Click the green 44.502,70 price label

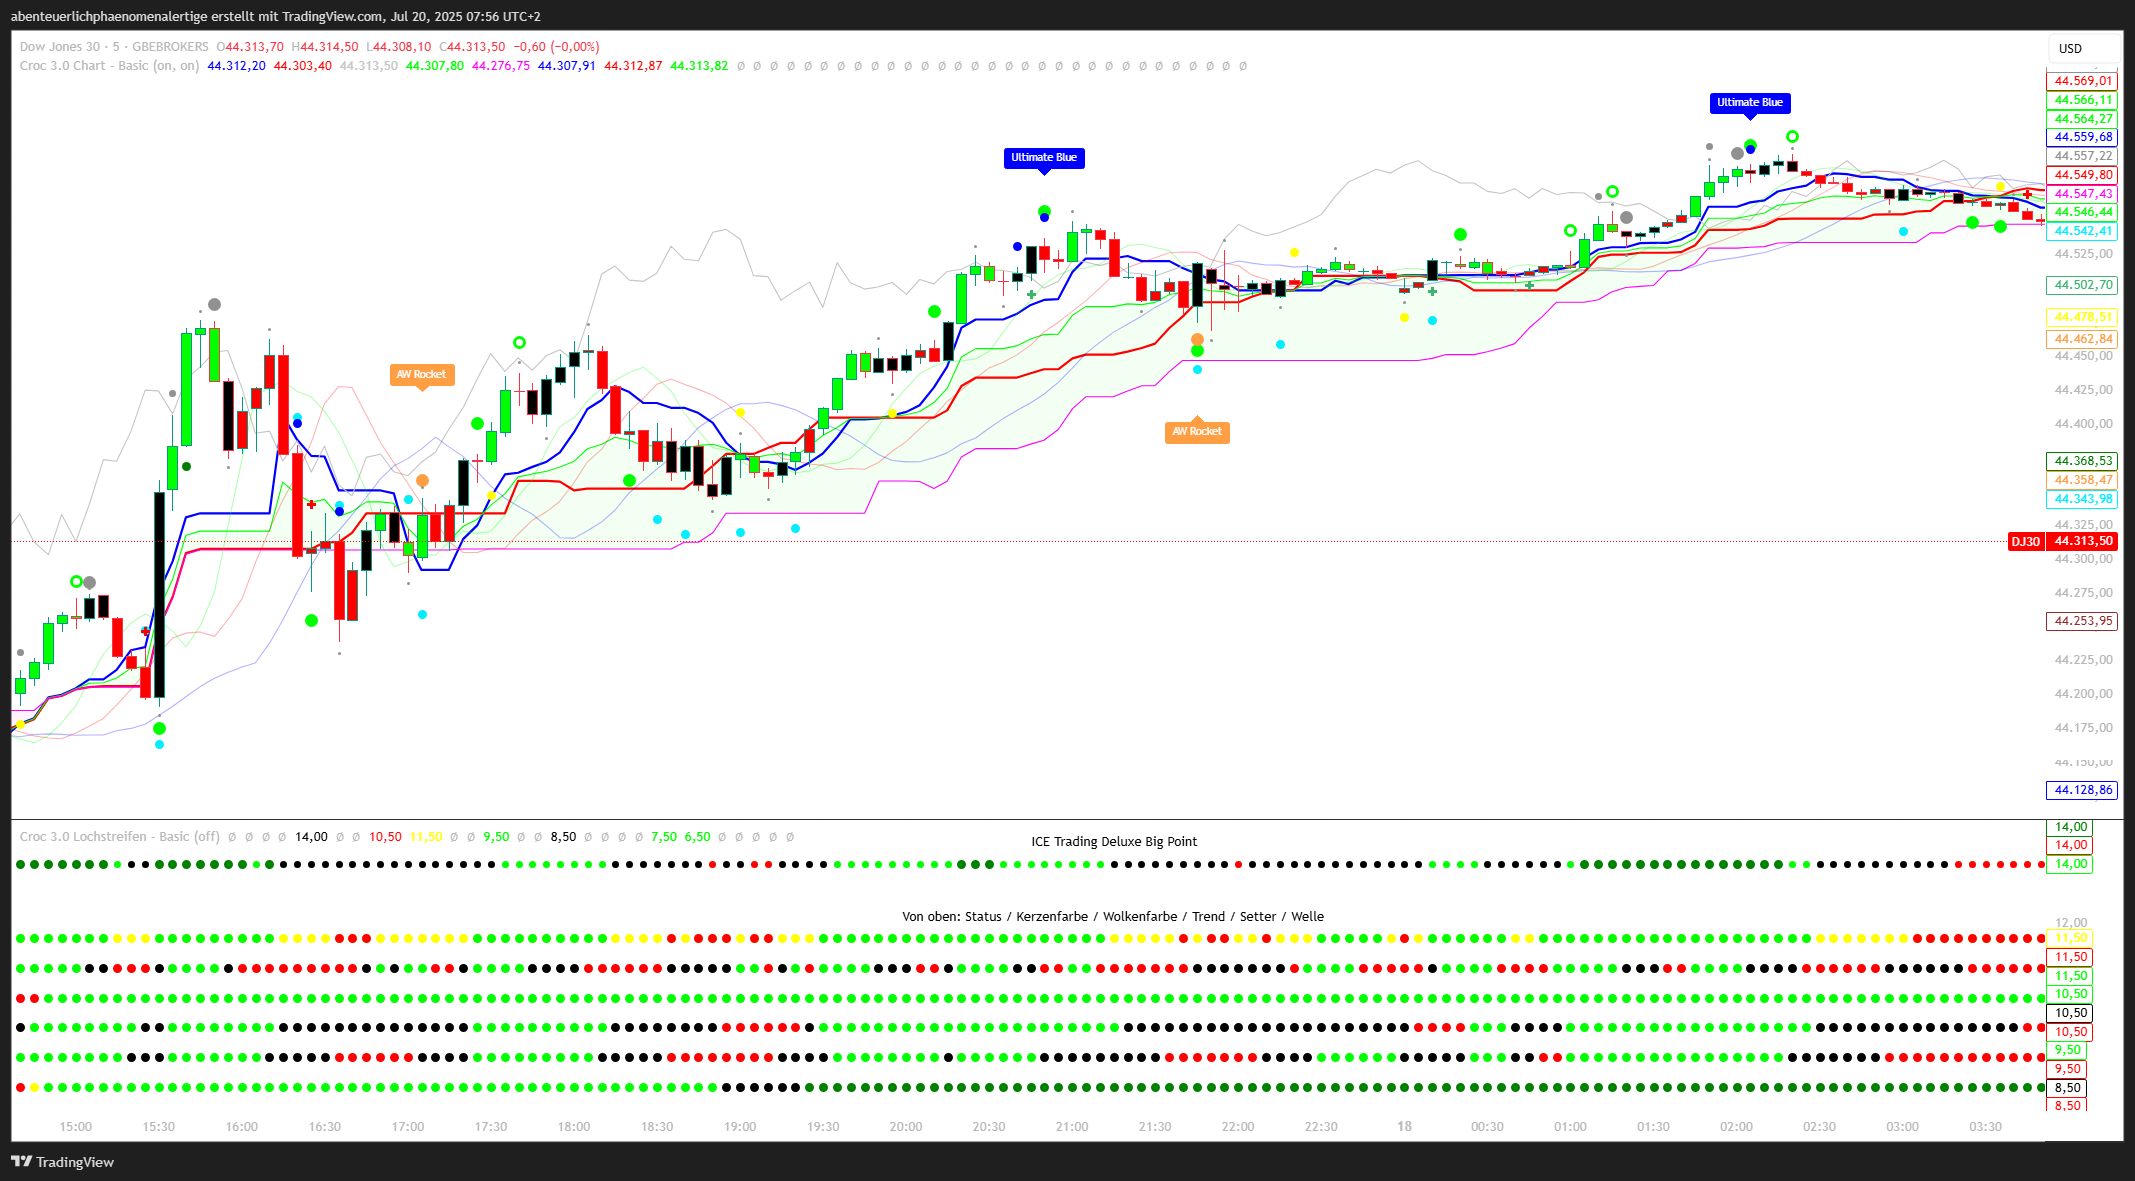tap(2083, 285)
